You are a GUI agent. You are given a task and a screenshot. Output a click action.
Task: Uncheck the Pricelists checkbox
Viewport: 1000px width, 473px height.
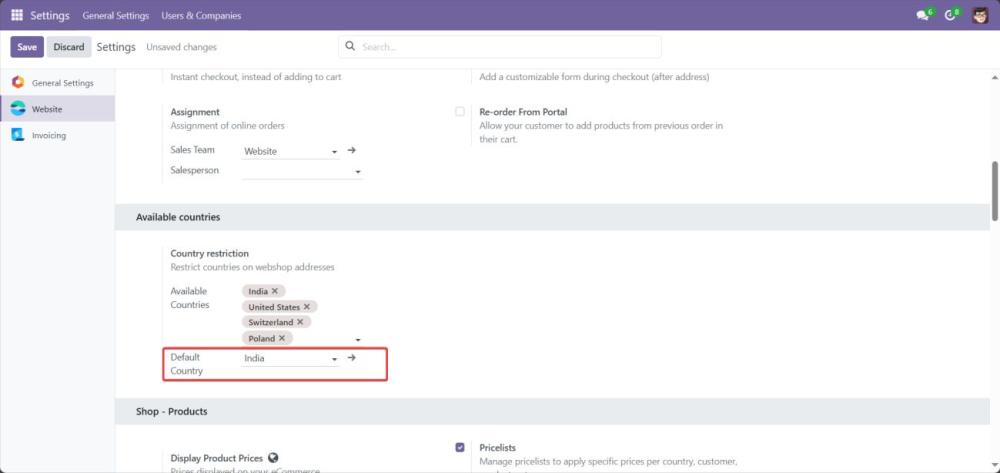460,448
